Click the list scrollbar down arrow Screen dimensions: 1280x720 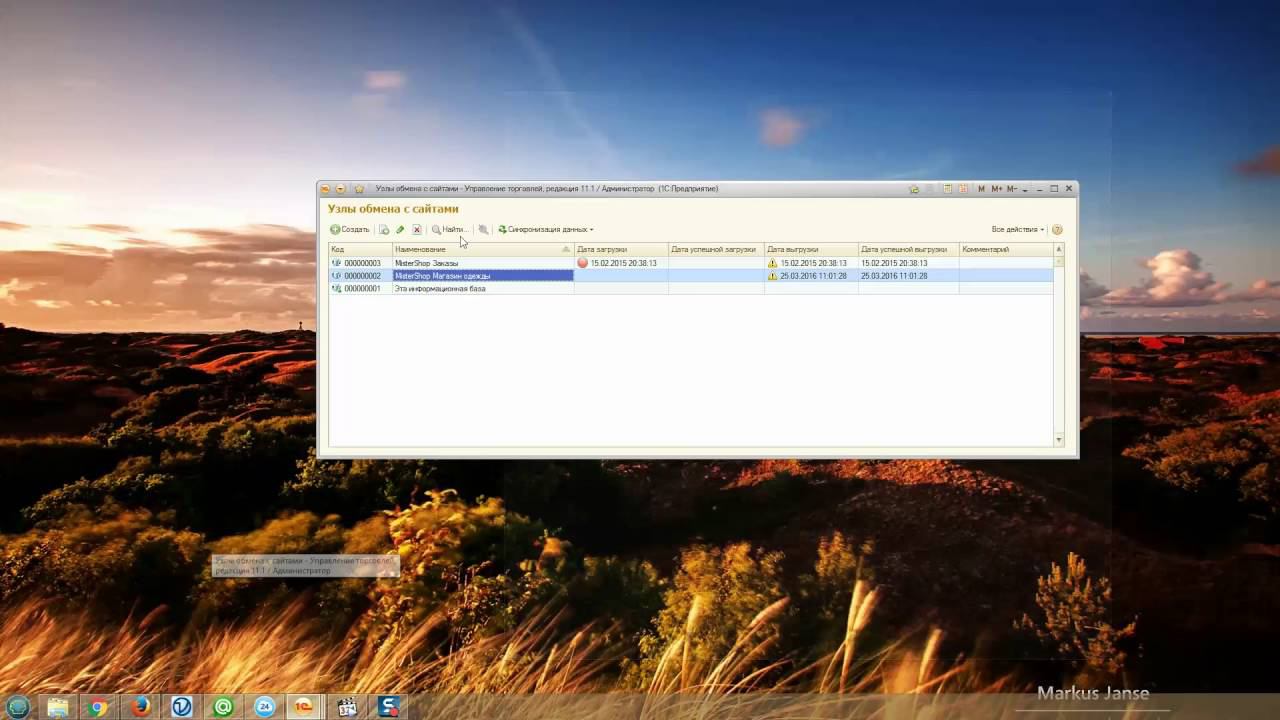(x=1059, y=439)
